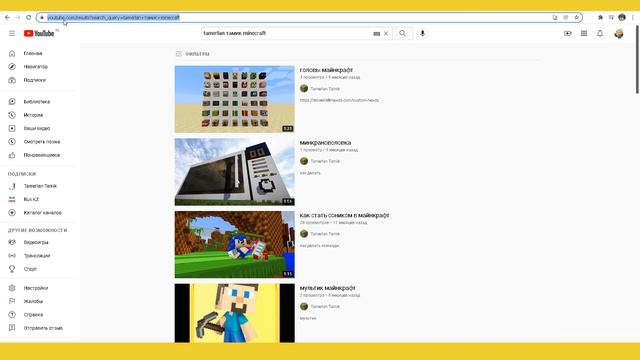Click the page vertical scrollbar
Viewport: 640px width, 360px height.
tap(637, 60)
